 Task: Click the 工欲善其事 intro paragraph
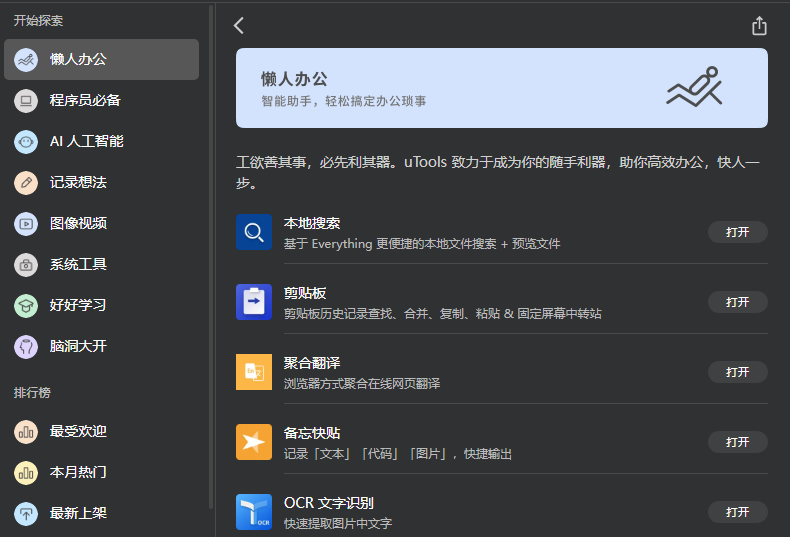coord(498,172)
